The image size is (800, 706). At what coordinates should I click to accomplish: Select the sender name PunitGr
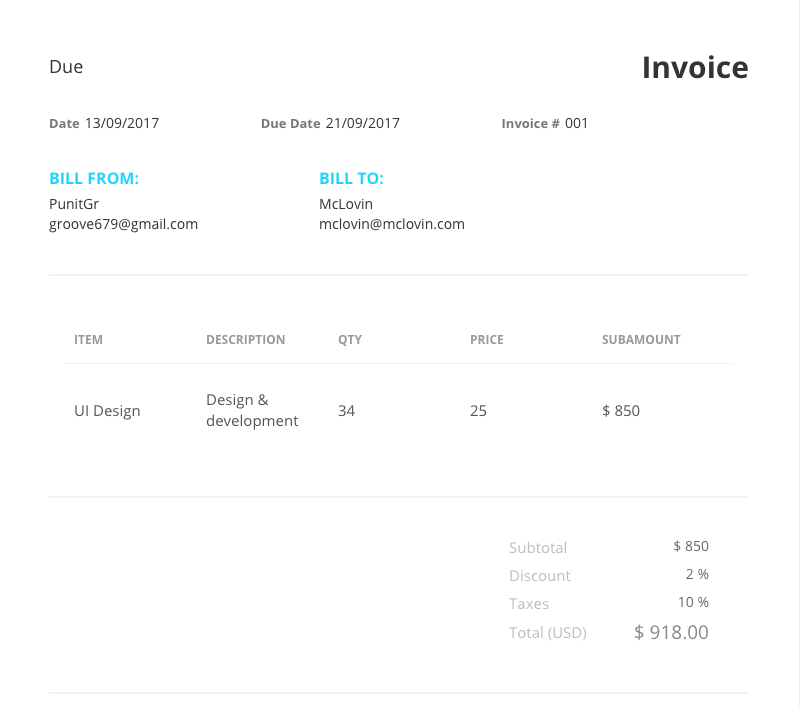click(x=74, y=203)
